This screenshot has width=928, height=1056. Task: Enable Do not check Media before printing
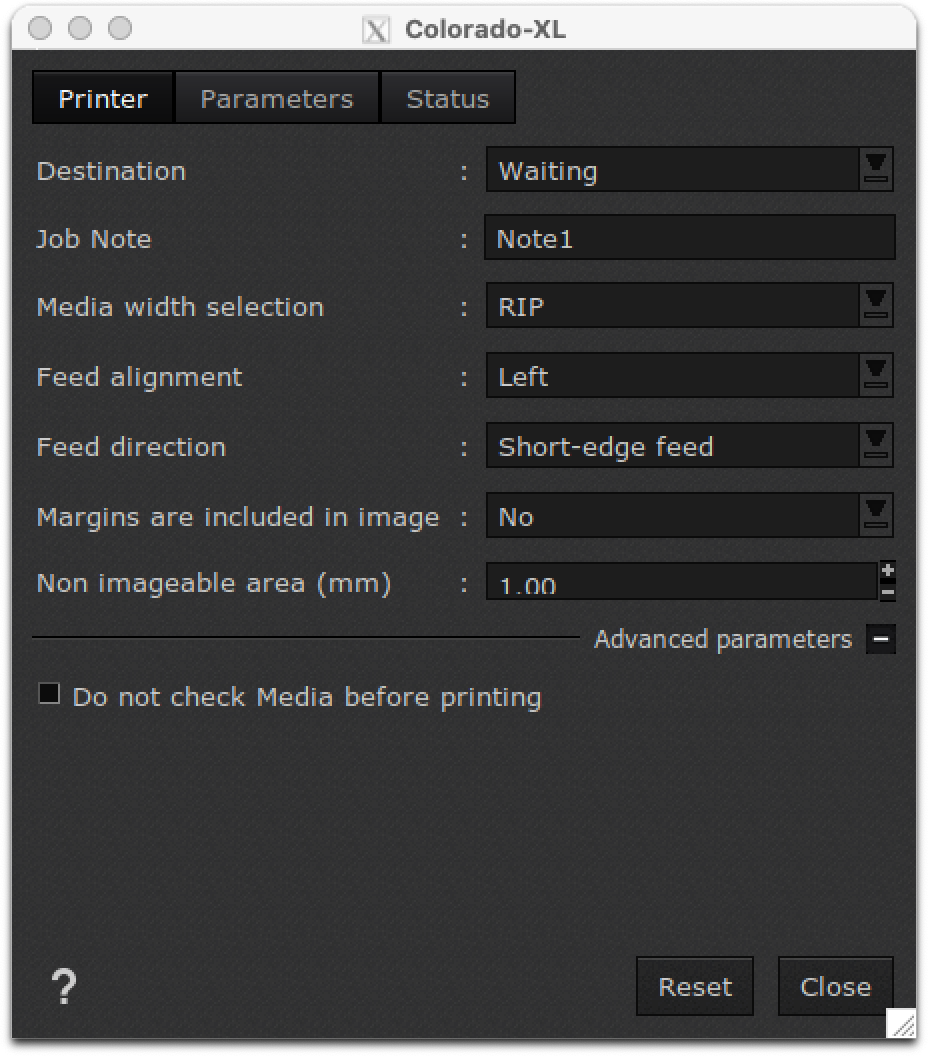tap(49, 694)
